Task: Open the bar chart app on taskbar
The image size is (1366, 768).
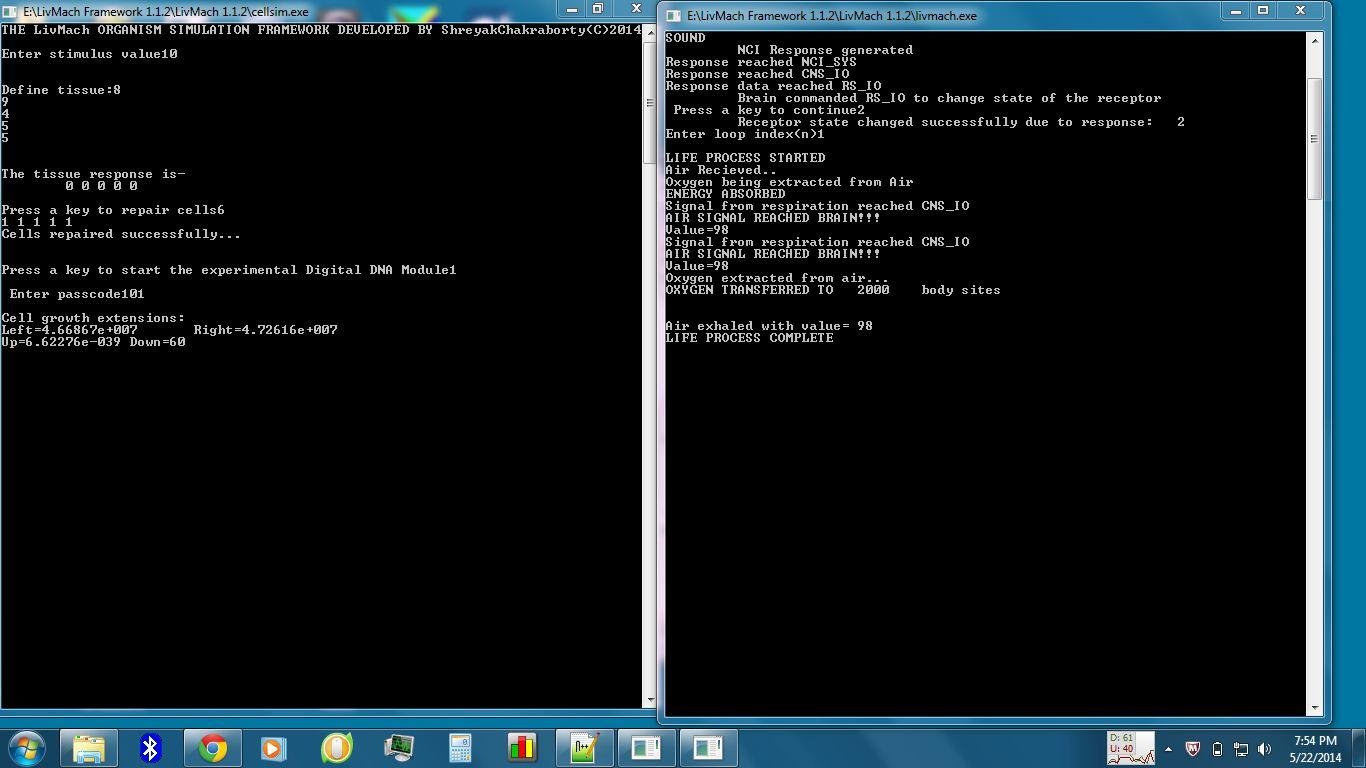Action: (x=522, y=748)
